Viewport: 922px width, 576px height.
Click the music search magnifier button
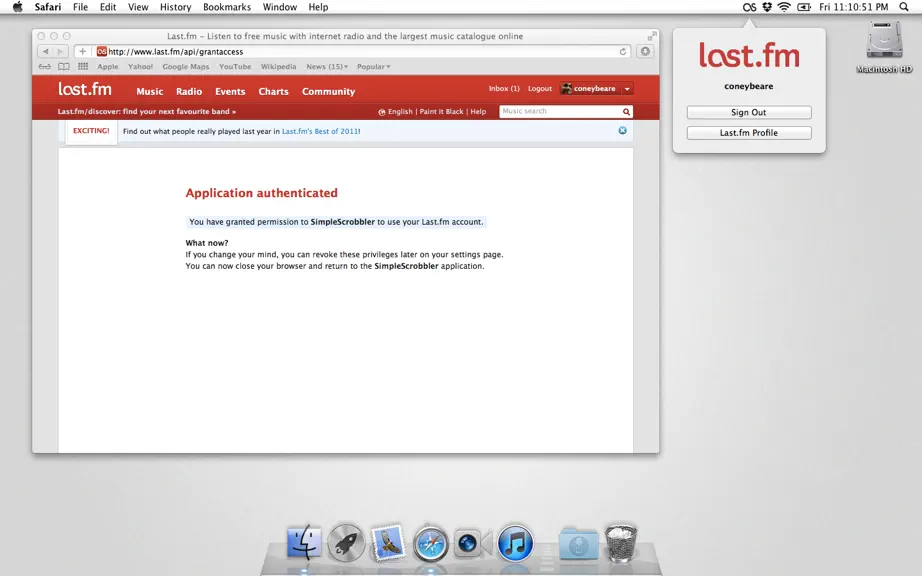point(626,112)
